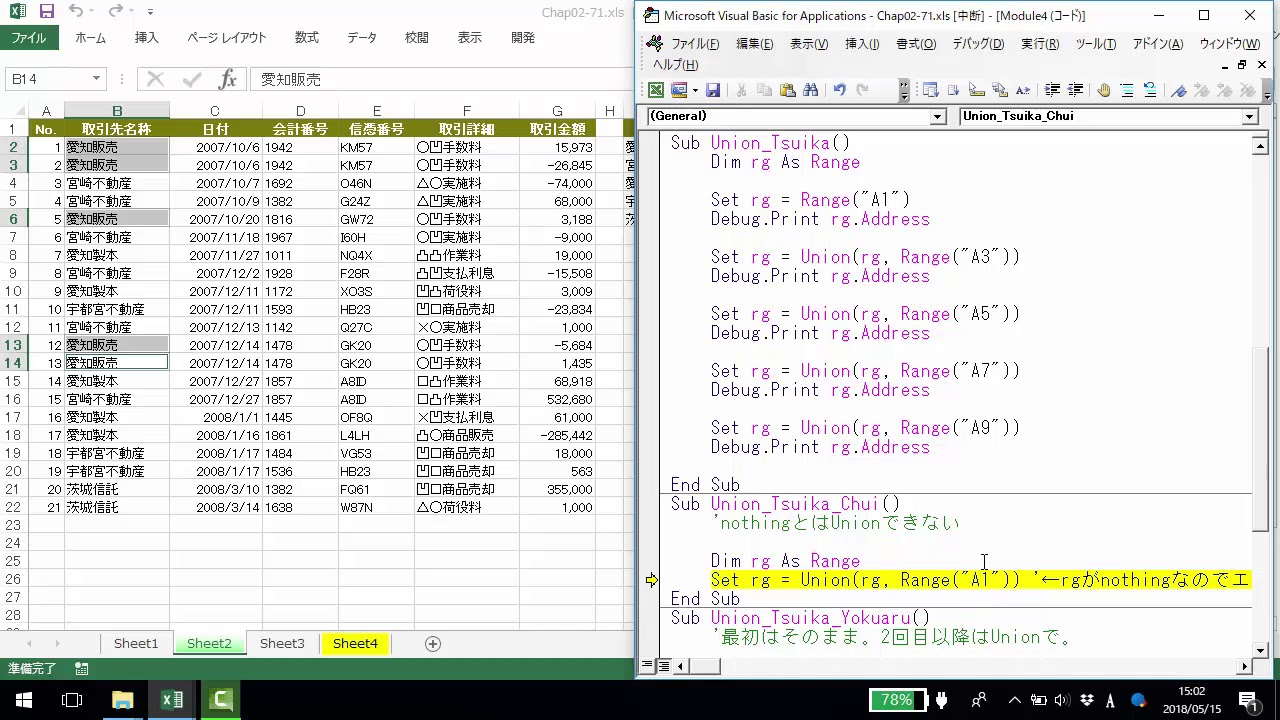Click the Indent icon in VBA toolbar
1280x720 pixels.
pos(1053,90)
